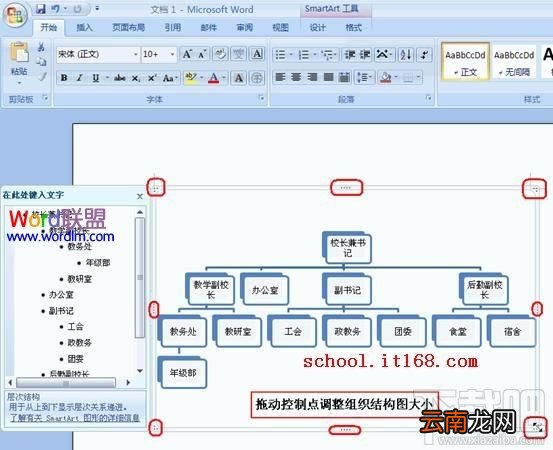Toggle superscript formatting
Viewport: 553px width, 450px height.
152,78
